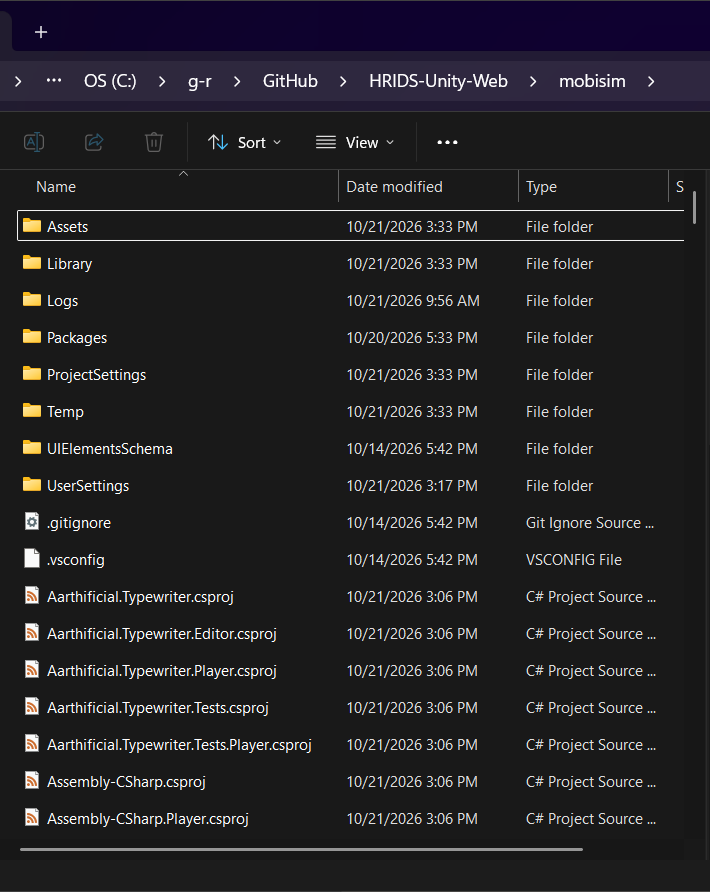Click the UIElementsSchema folder icon
This screenshot has width=710, height=892.
pyautogui.click(x=32, y=448)
